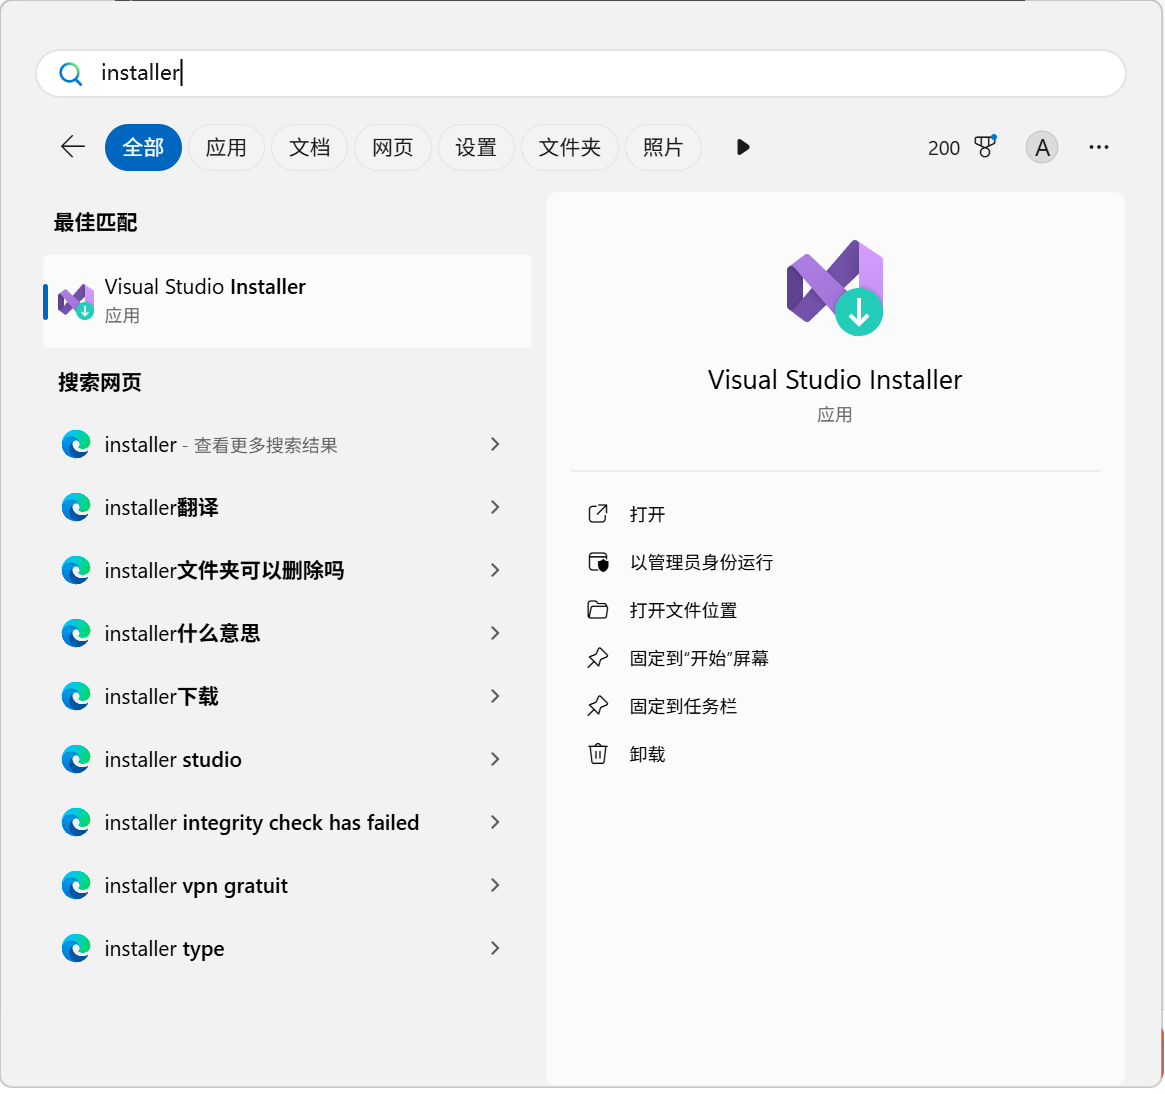Select the 设置 filter tab
This screenshot has height=1094, width=1165.
476,147
